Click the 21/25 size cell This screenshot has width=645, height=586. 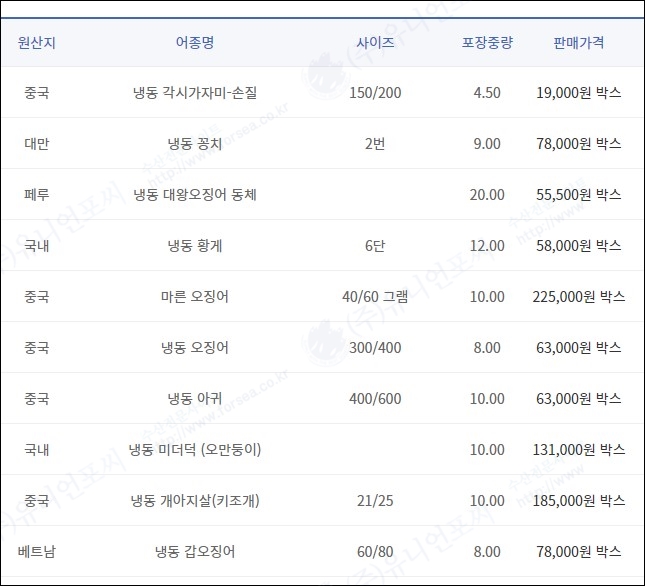[x=375, y=500]
